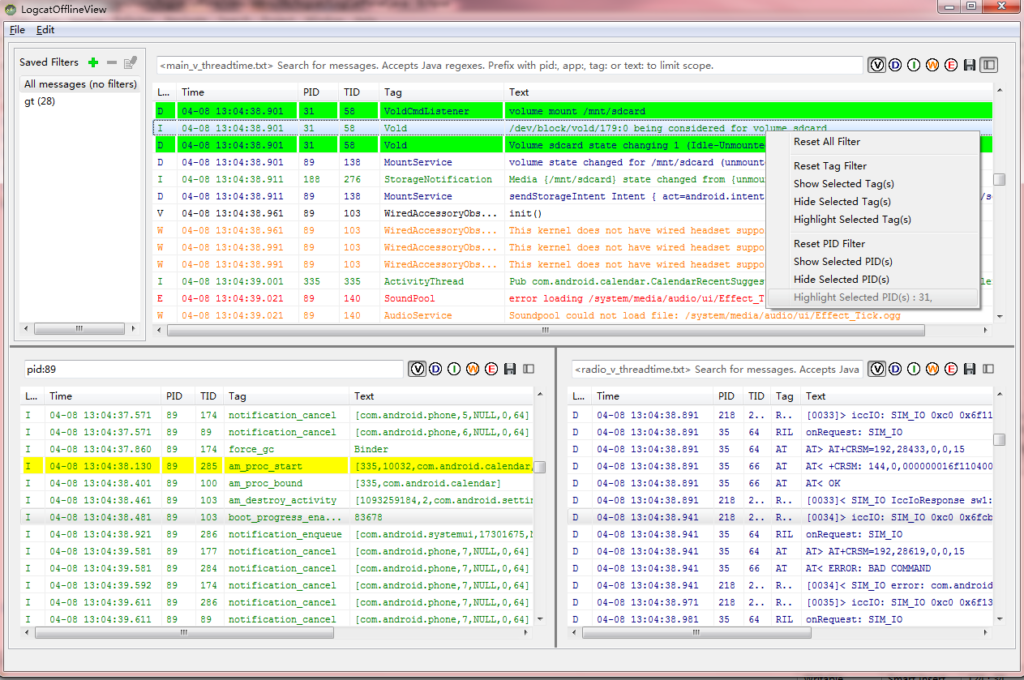Click pid:89 panel horizontal scrollbar thumb
1024x680 pixels.
tap(184, 632)
